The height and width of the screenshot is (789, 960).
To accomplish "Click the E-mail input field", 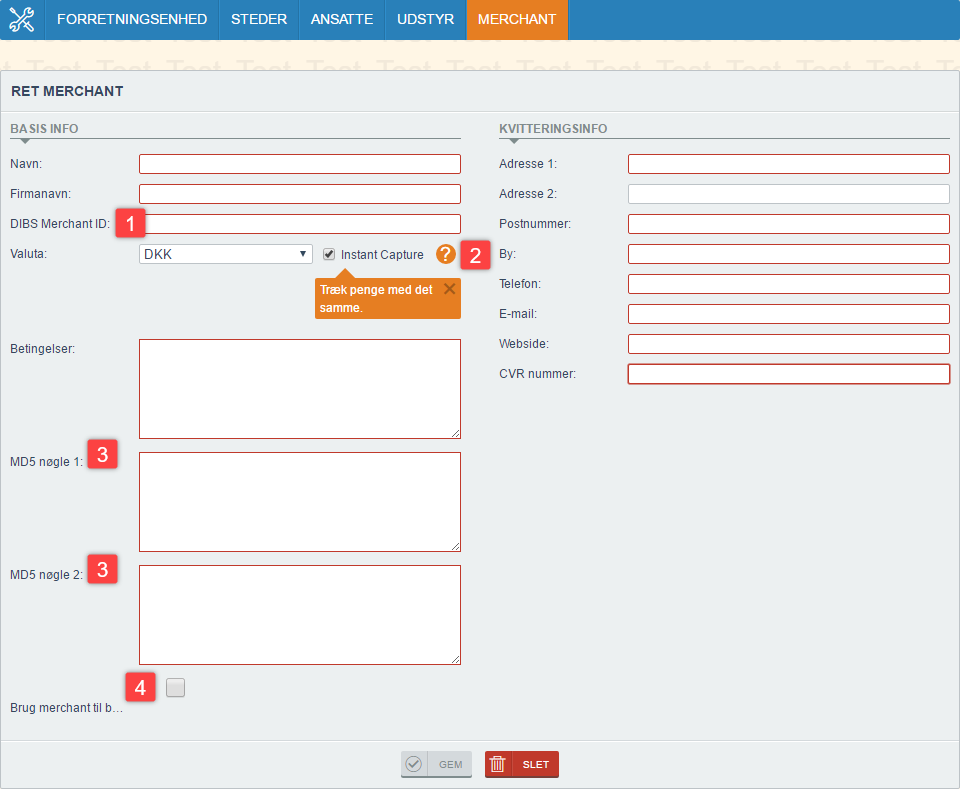I will coord(789,314).
